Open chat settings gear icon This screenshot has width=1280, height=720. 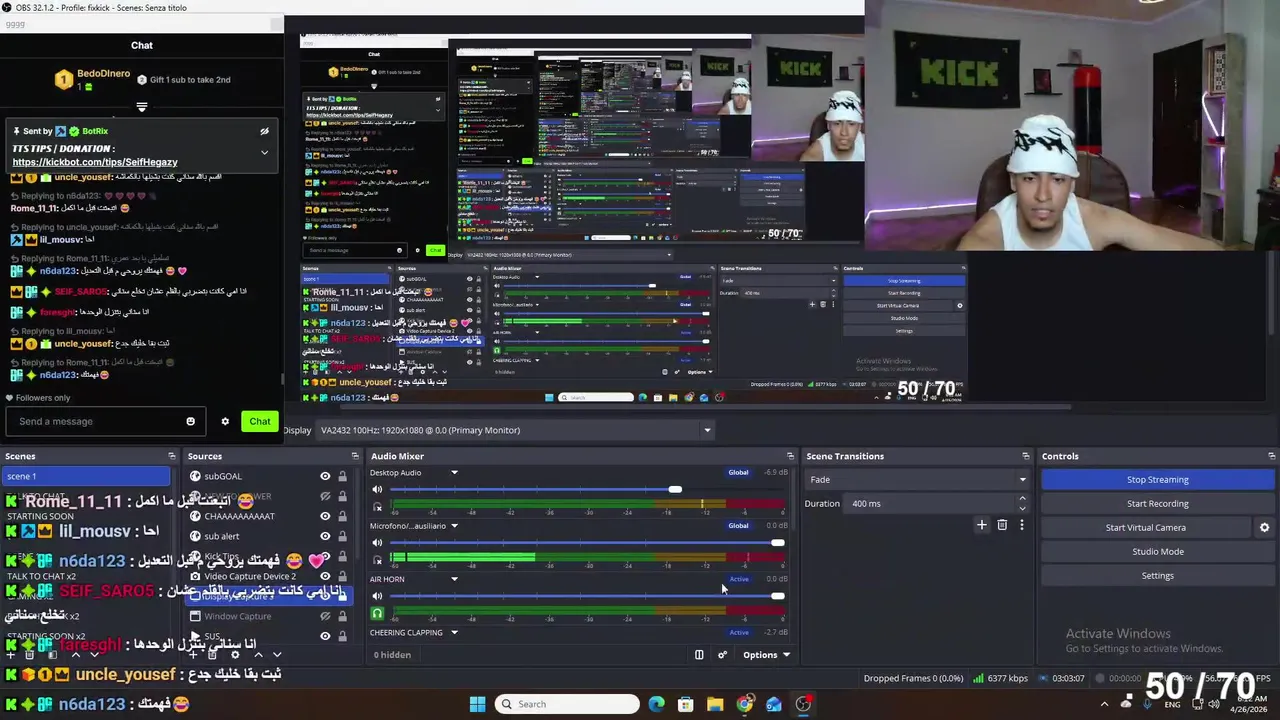[x=225, y=421]
